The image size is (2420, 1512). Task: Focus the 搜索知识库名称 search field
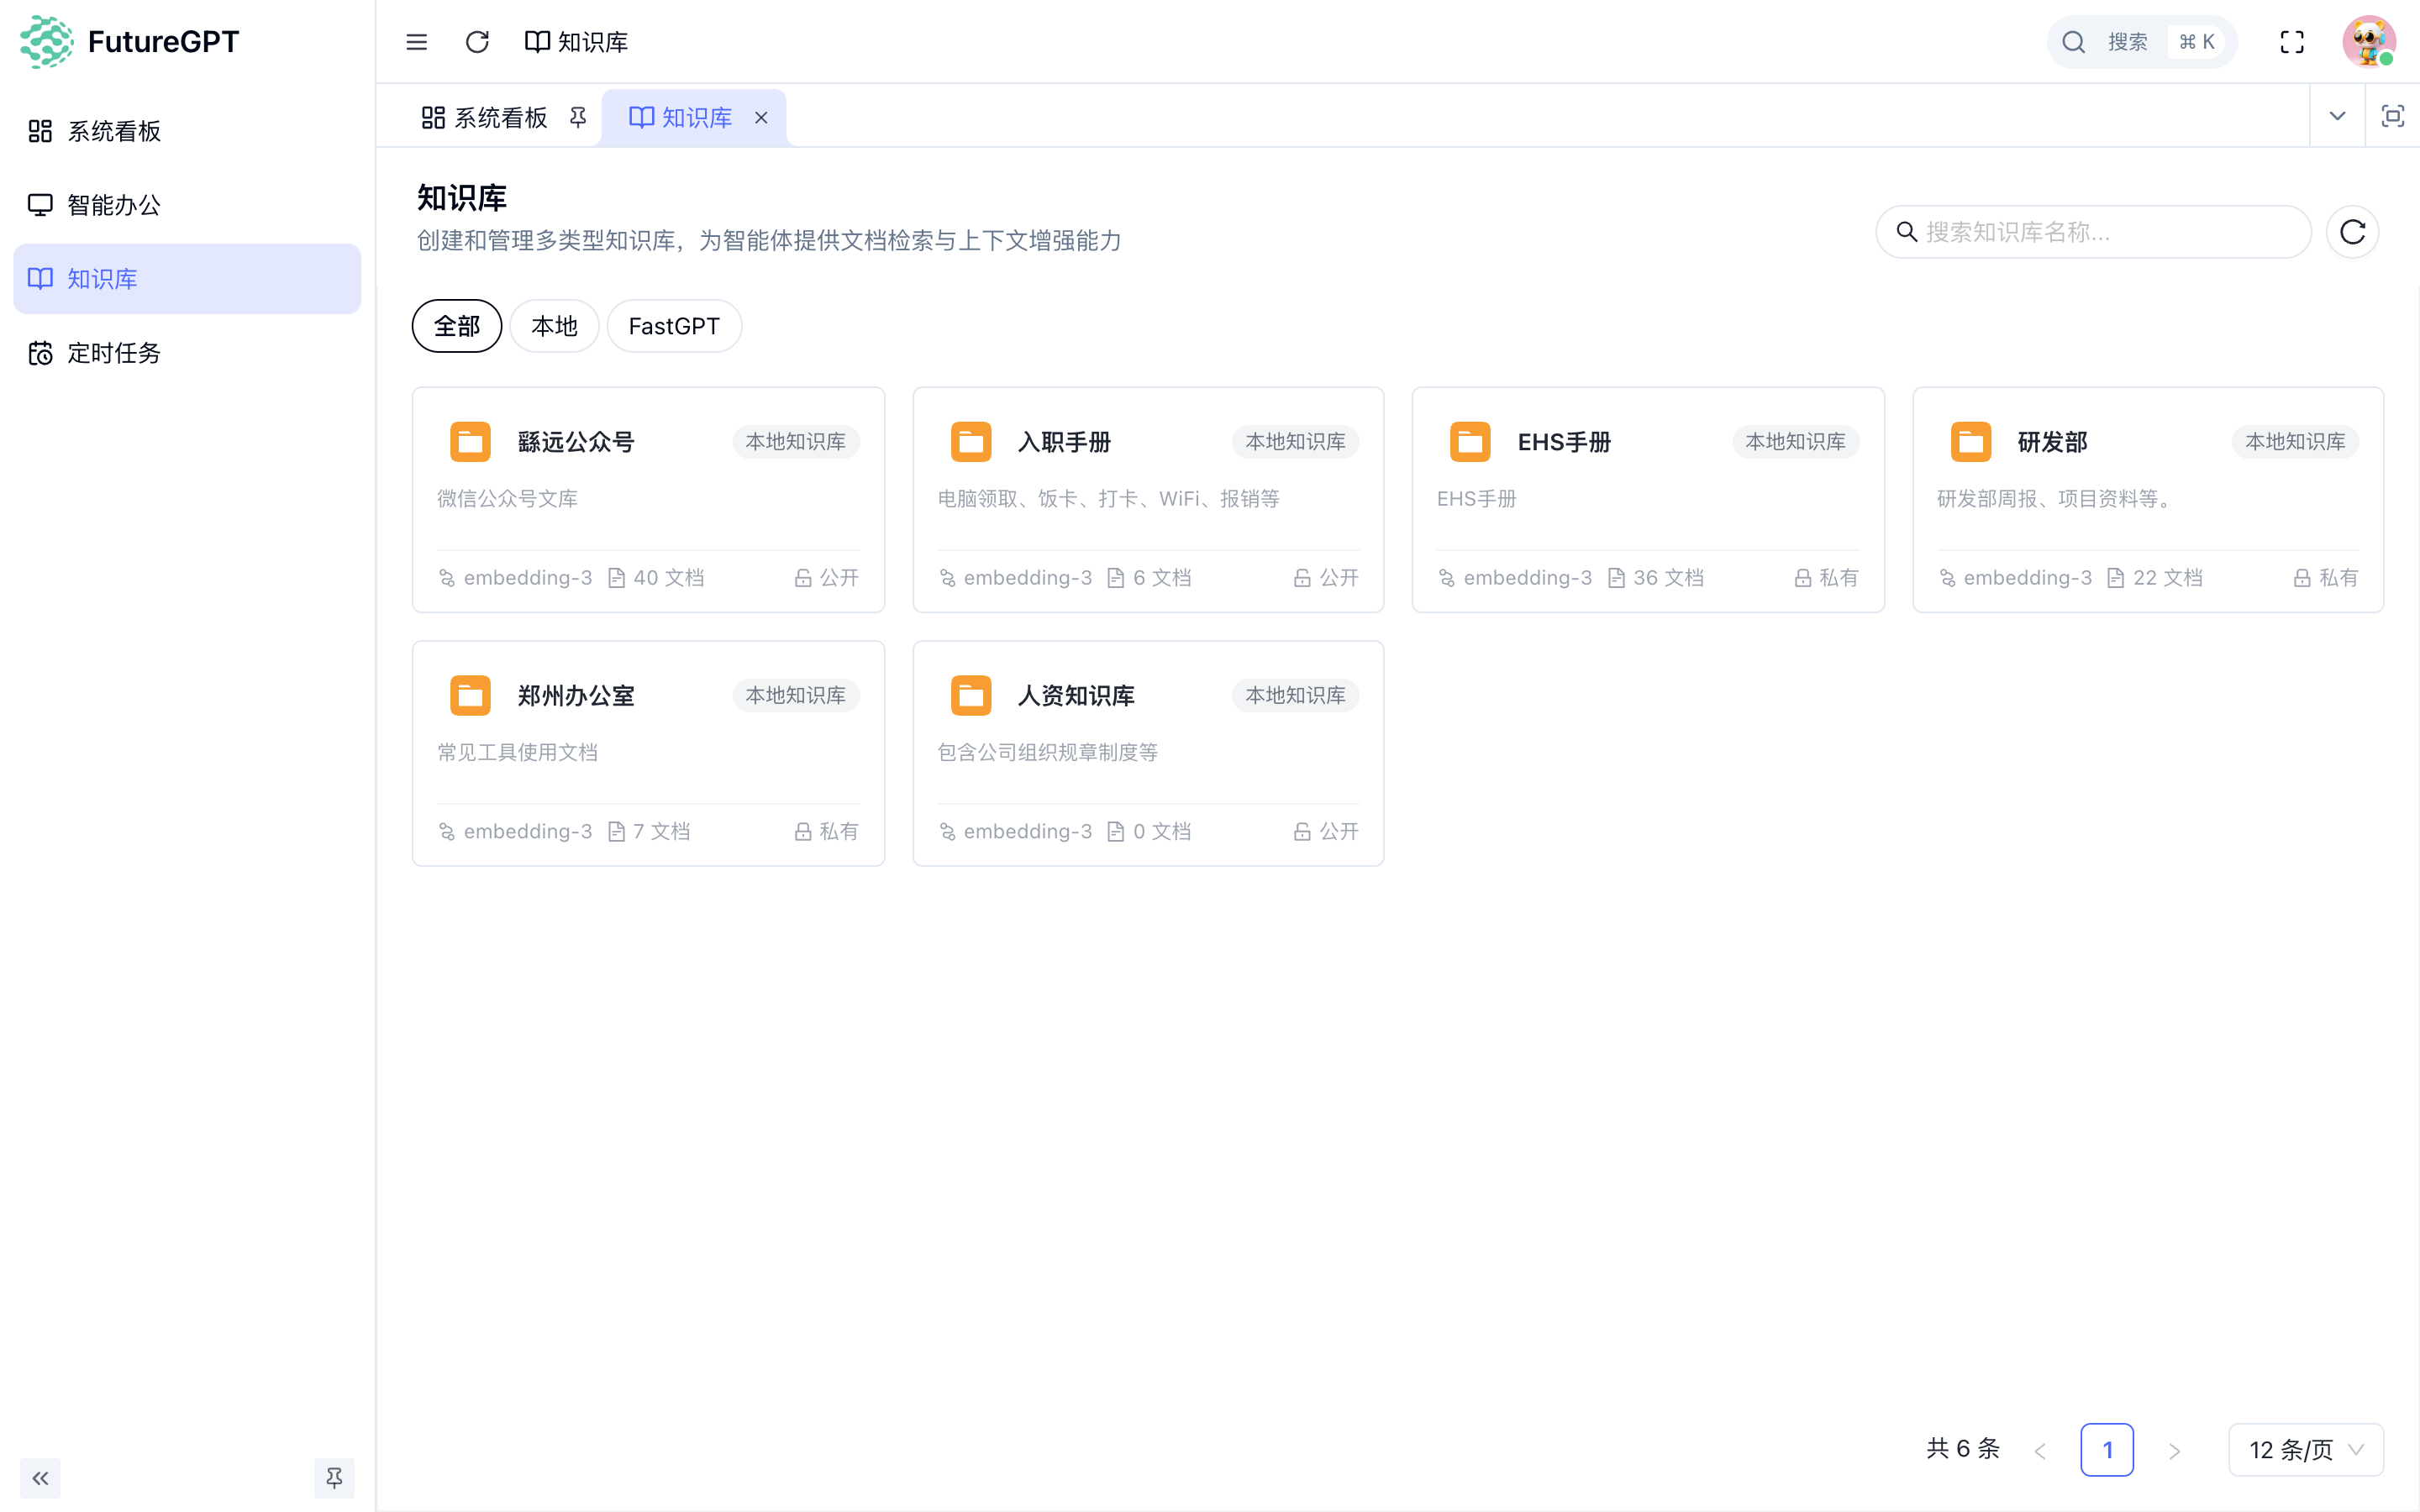(x=2093, y=232)
